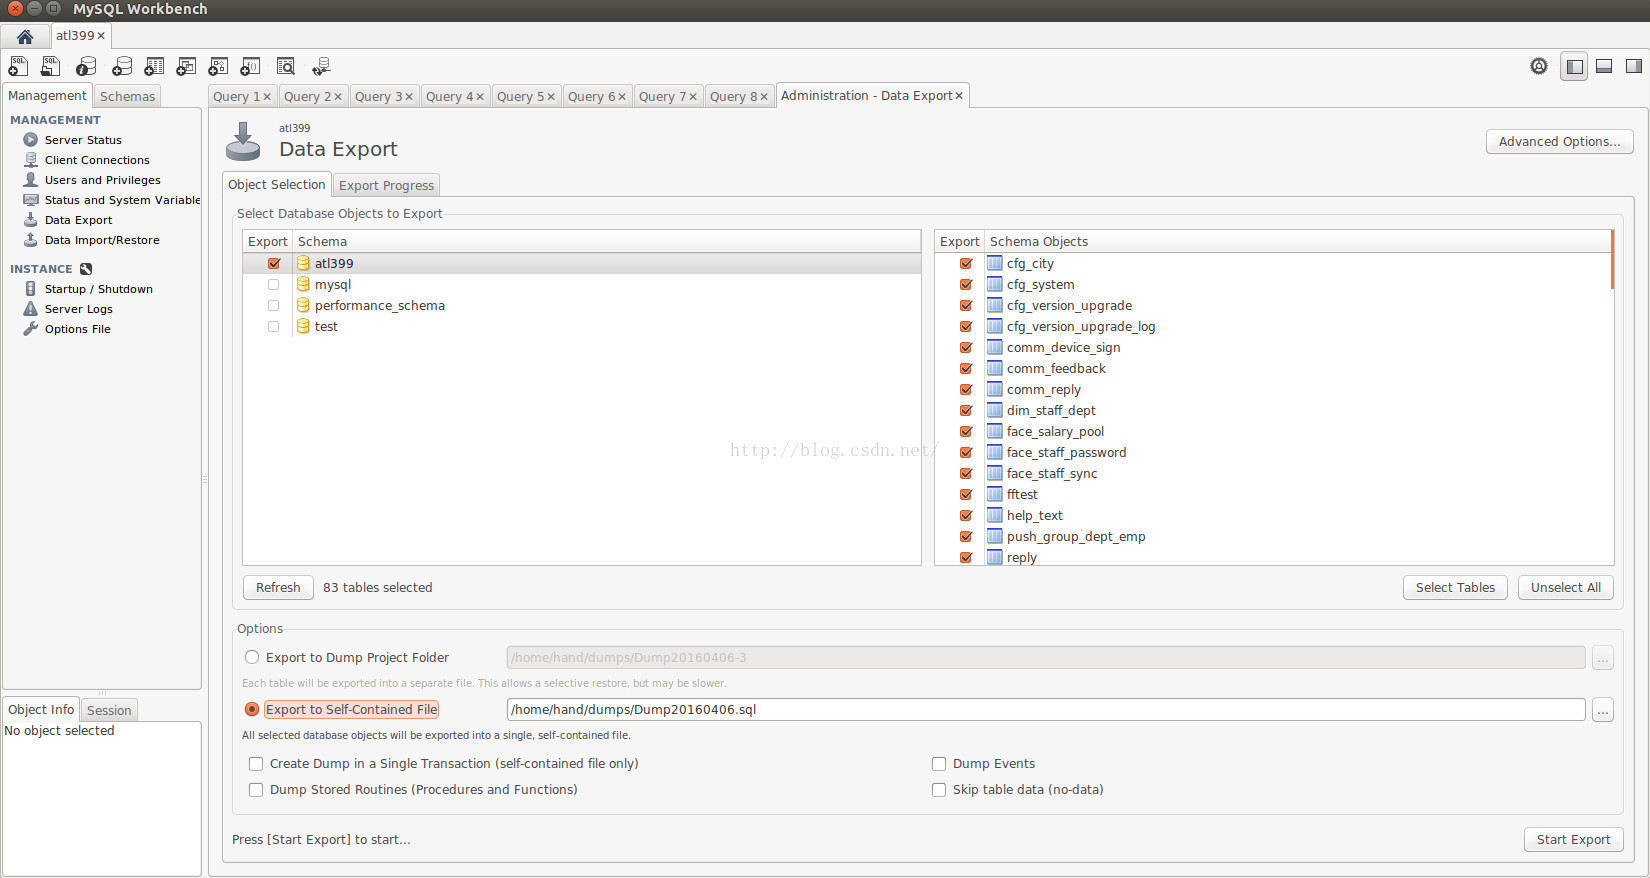Check the mysql schema export checkbox
The width and height of the screenshot is (1650, 878).
(274, 285)
